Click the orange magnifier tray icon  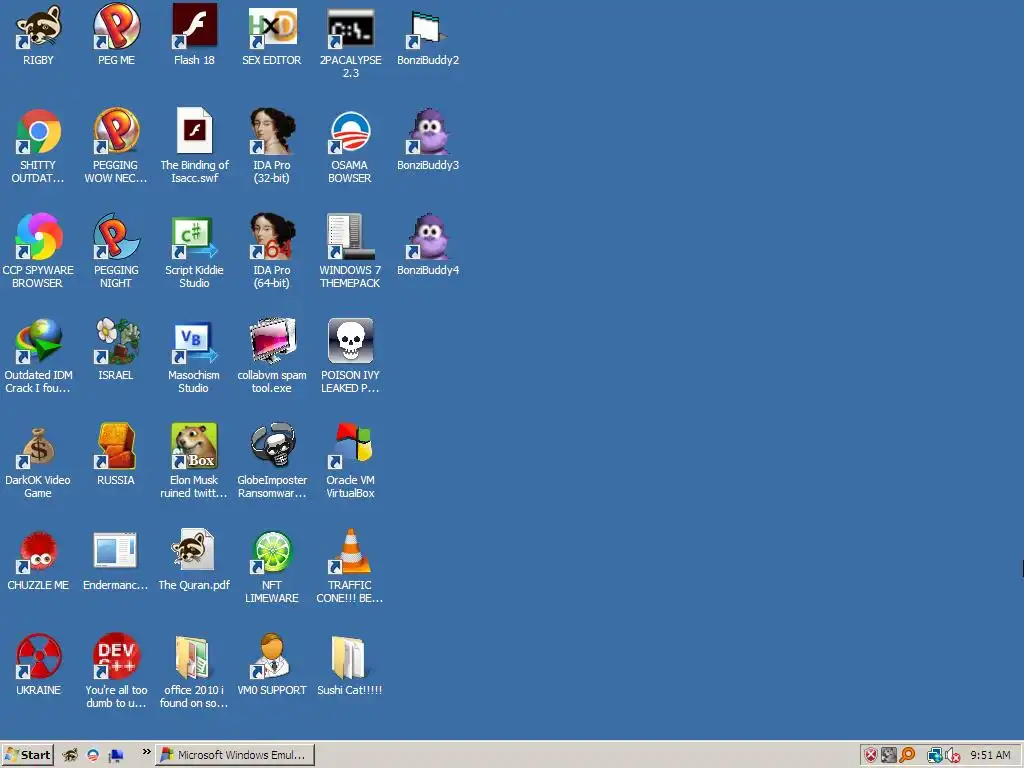(907, 755)
